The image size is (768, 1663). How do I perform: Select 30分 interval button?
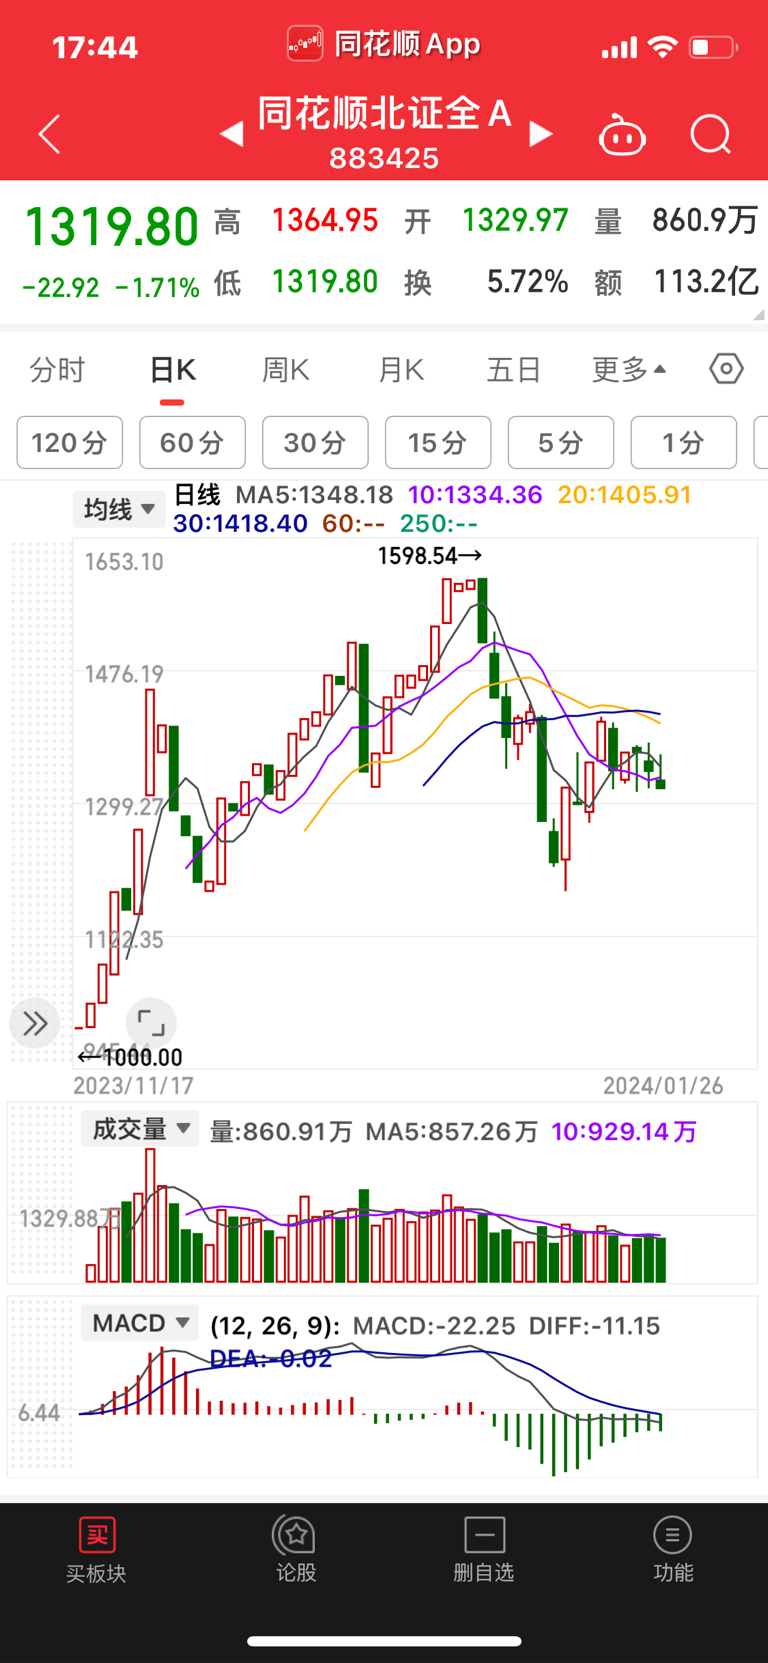(315, 442)
